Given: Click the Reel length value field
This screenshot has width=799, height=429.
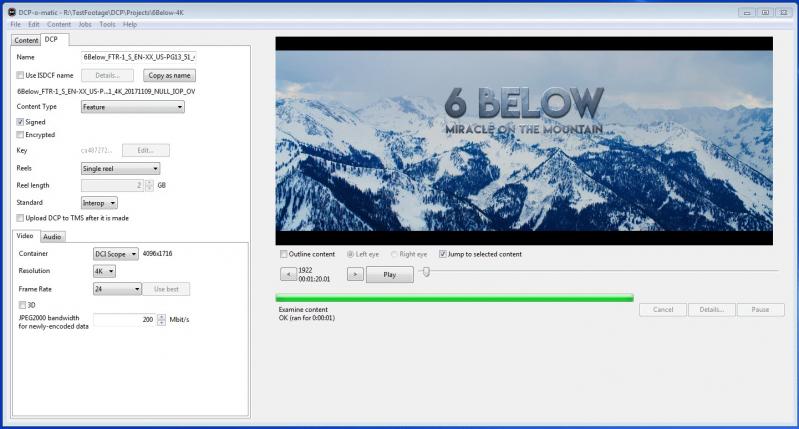Looking at the screenshot, I should pyautogui.click(x=113, y=185).
